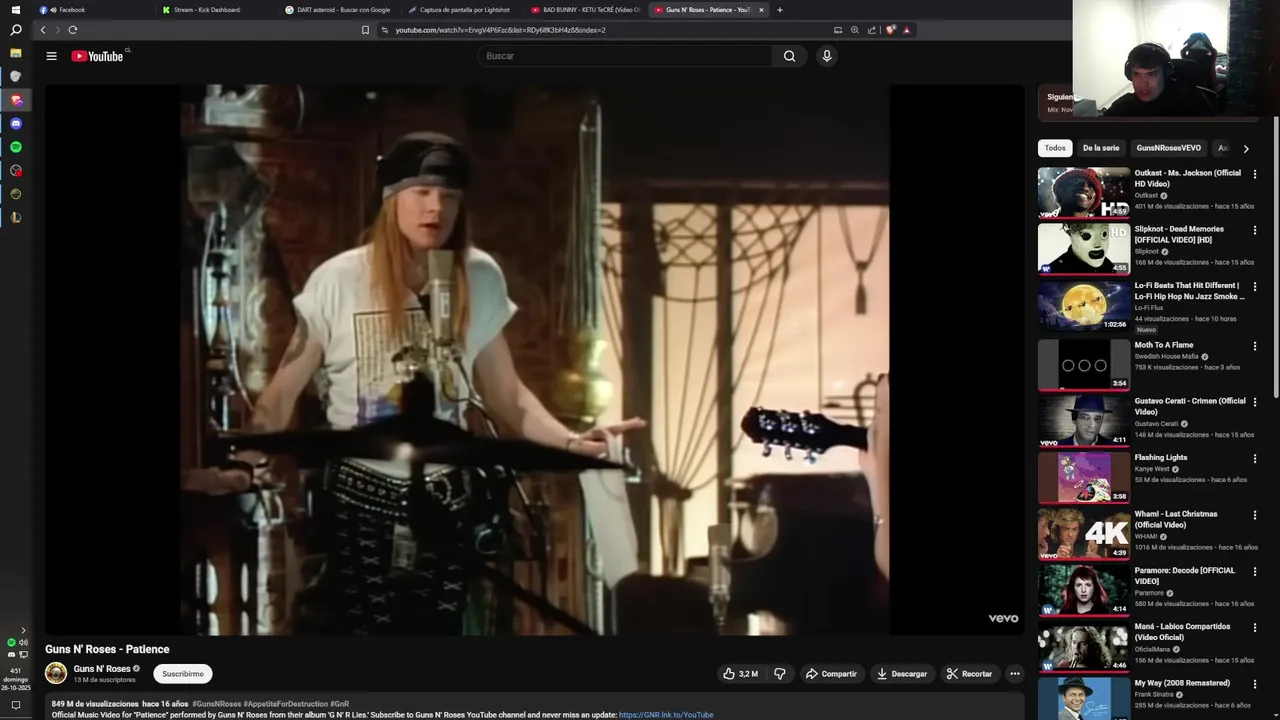Image resolution: width=1280 pixels, height=720 pixels.
Task: Open Discord from the taskbar
Action: point(15,124)
